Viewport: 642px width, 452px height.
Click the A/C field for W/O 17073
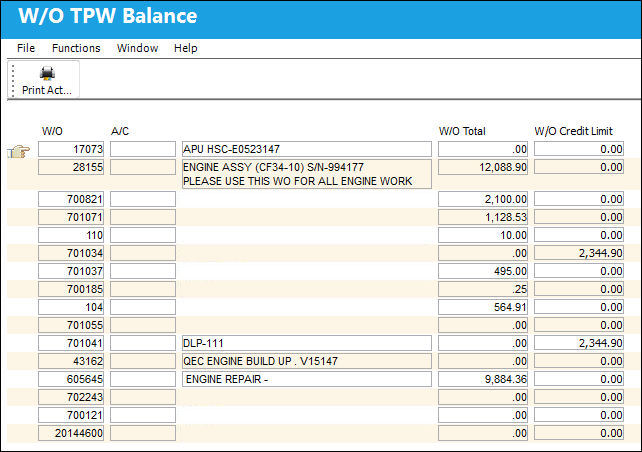[x=143, y=149]
